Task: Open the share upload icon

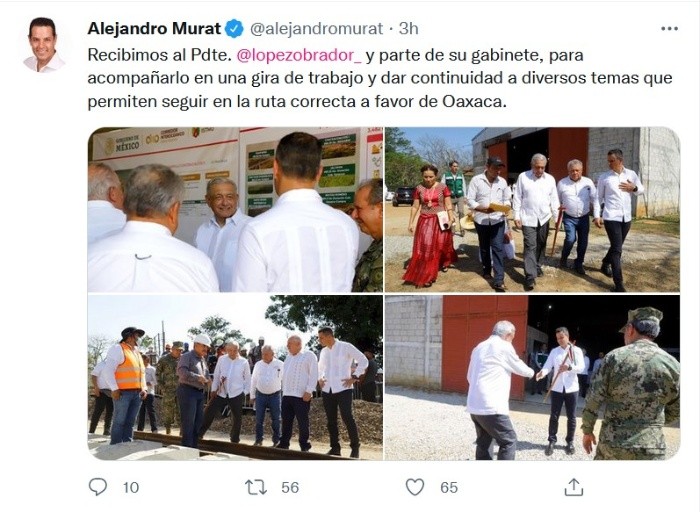Action: point(574,487)
